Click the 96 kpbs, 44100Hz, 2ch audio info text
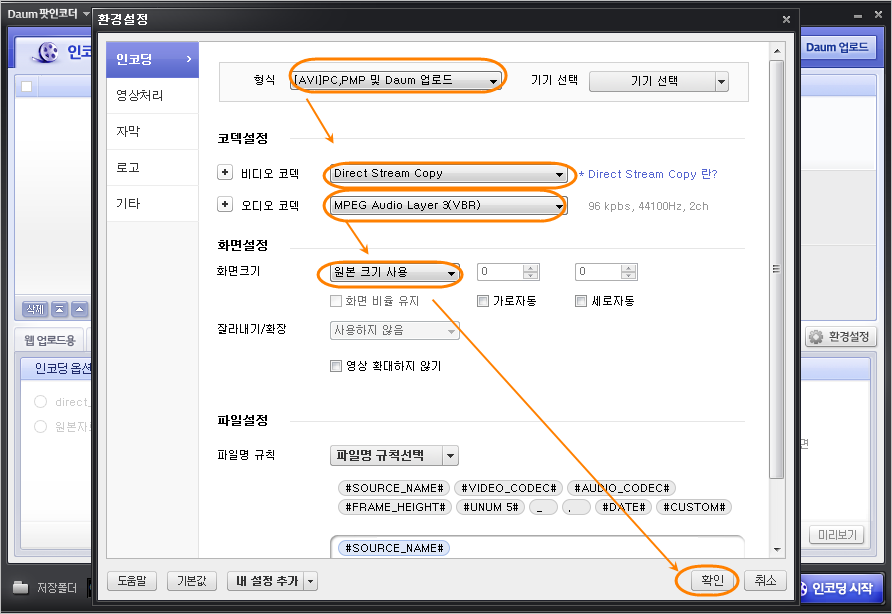The height and width of the screenshot is (614, 892). (649, 206)
